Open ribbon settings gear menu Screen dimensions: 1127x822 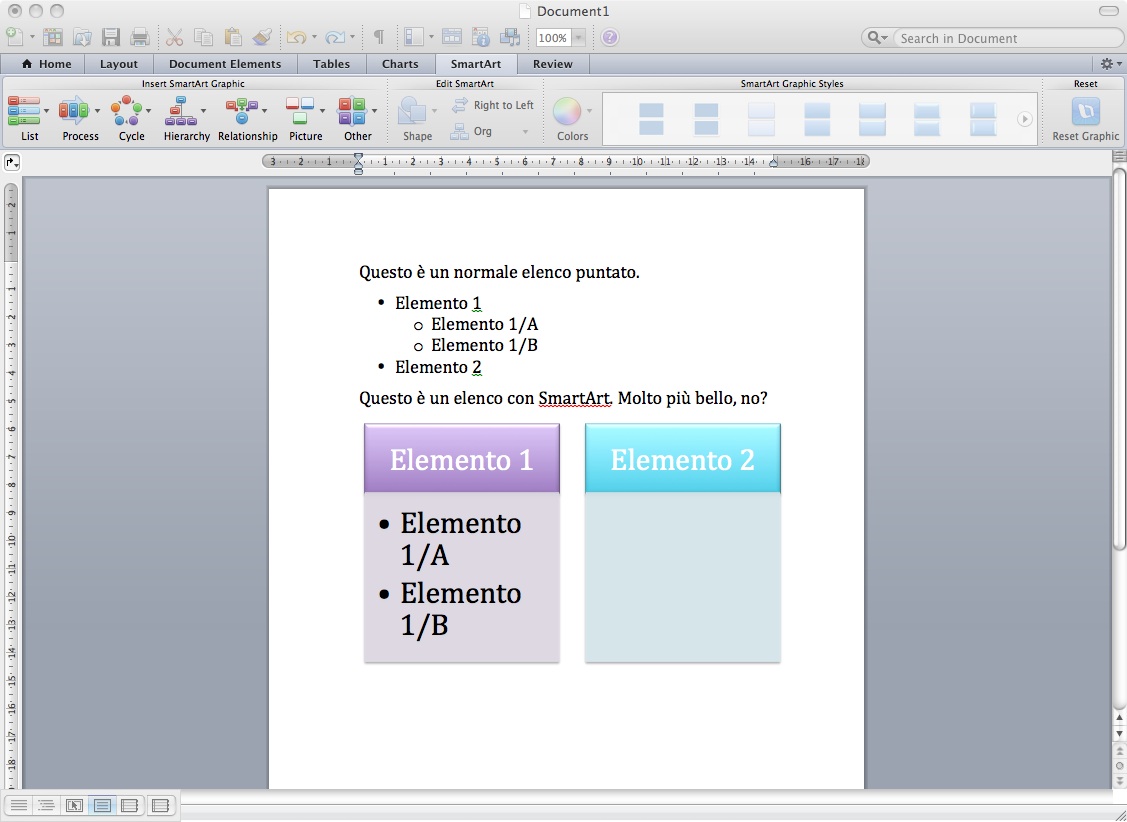pos(1111,64)
